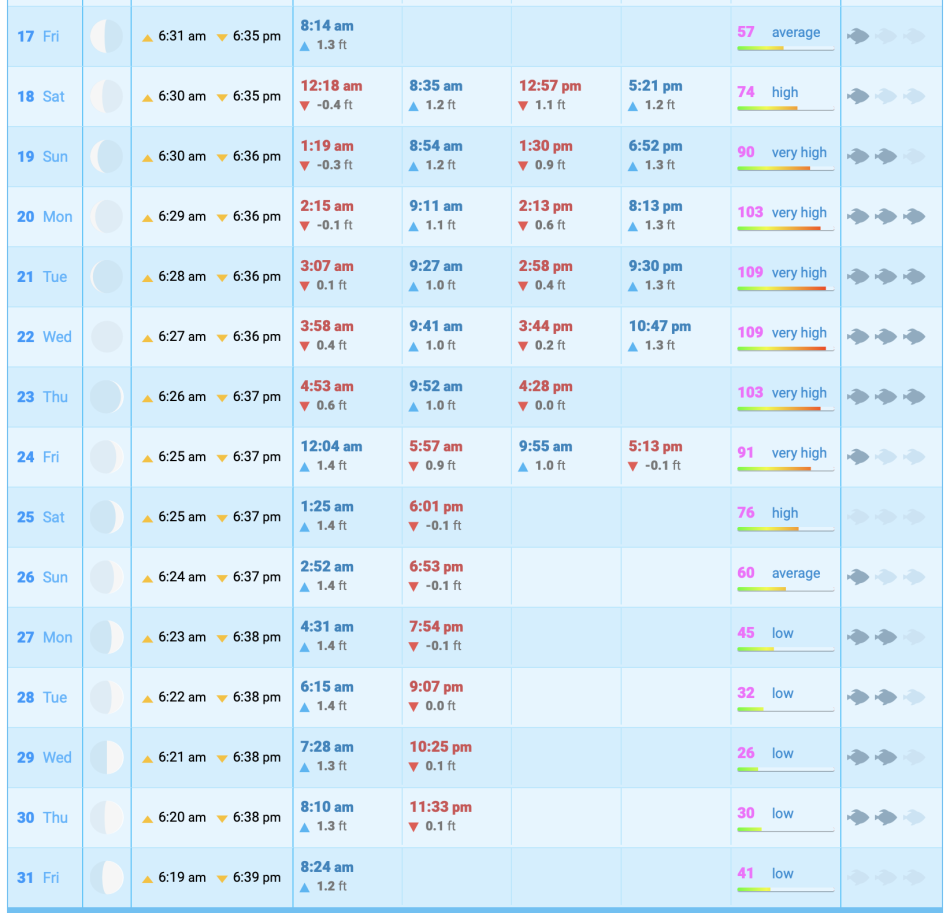Click the high tide arrow under 10:47 pm
950x913 pixels.
pos(634,346)
